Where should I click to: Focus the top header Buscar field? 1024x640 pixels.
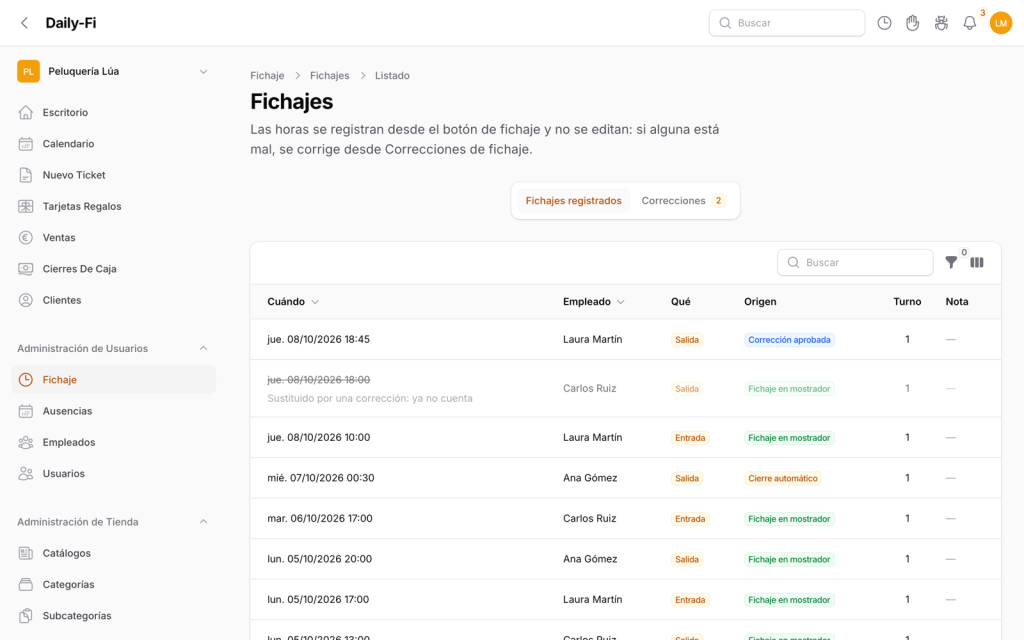pyautogui.click(x=787, y=23)
